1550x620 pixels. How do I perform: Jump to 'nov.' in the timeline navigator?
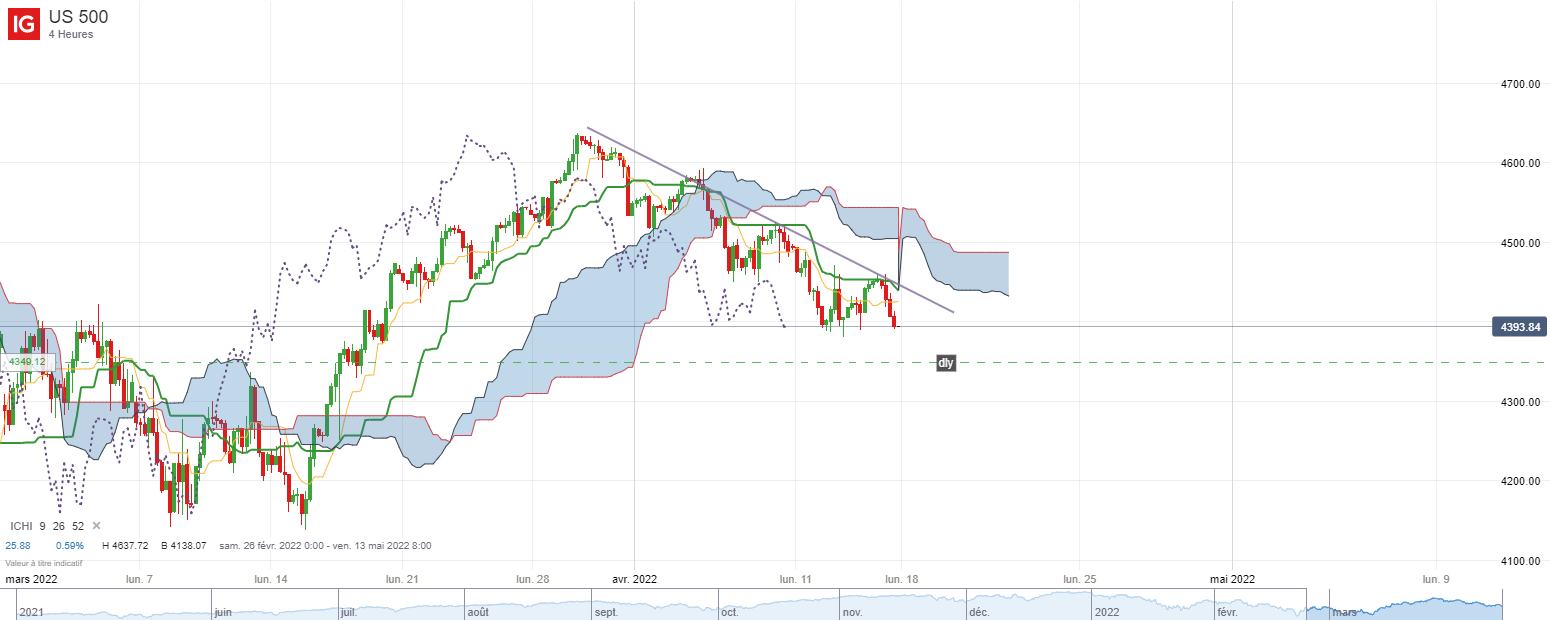point(852,611)
